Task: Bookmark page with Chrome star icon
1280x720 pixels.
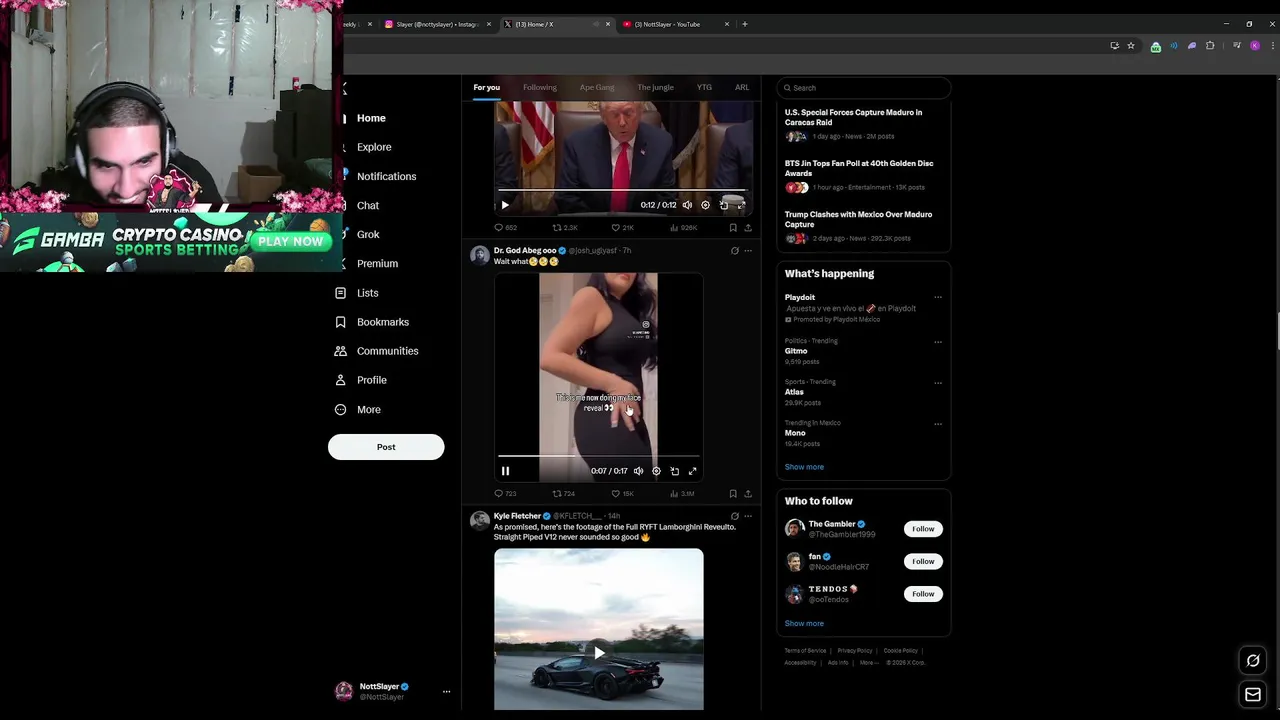Action: 1131,46
